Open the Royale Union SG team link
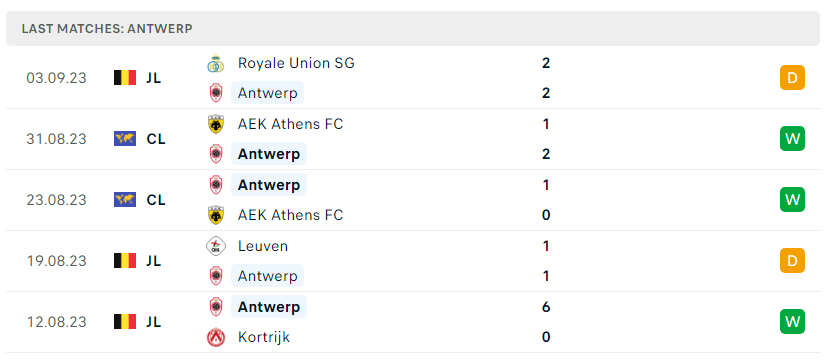This screenshot has height=362, width=824. 296,64
